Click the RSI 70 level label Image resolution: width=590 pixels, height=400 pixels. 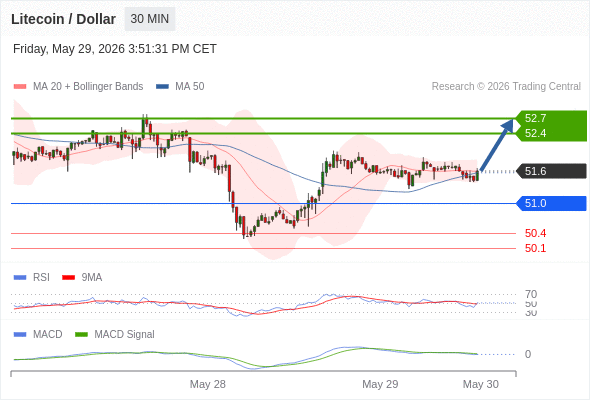pyautogui.click(x=531, y=294)
